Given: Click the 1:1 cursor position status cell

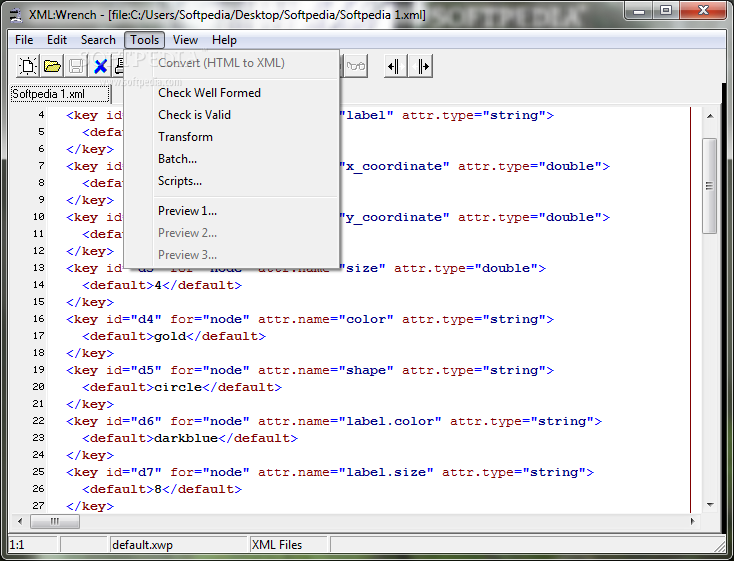Looking at the screenshot, I should click(x=33, y=545).
